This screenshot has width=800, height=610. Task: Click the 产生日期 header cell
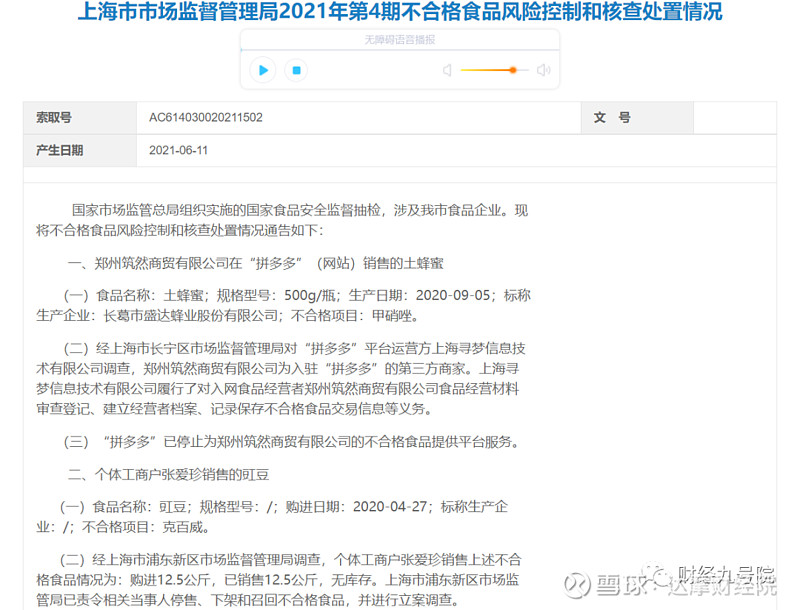click(x=80, y=150)
